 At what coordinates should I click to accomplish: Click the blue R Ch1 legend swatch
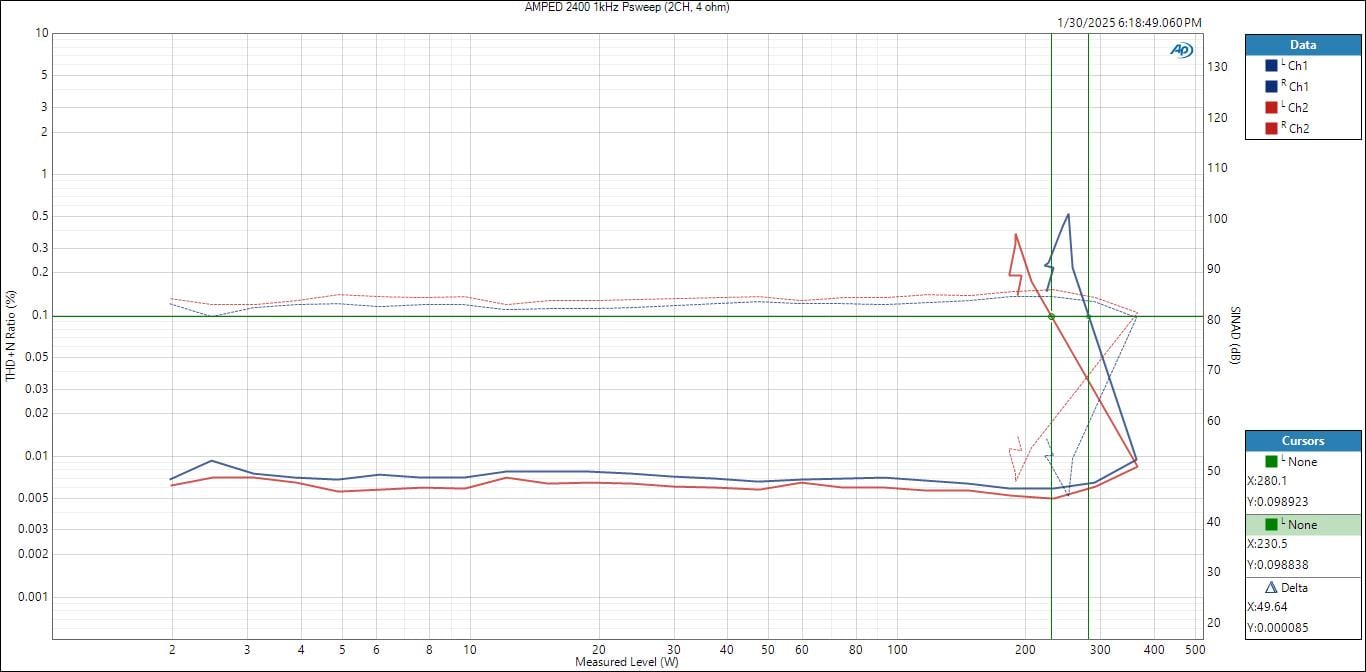1271,86
